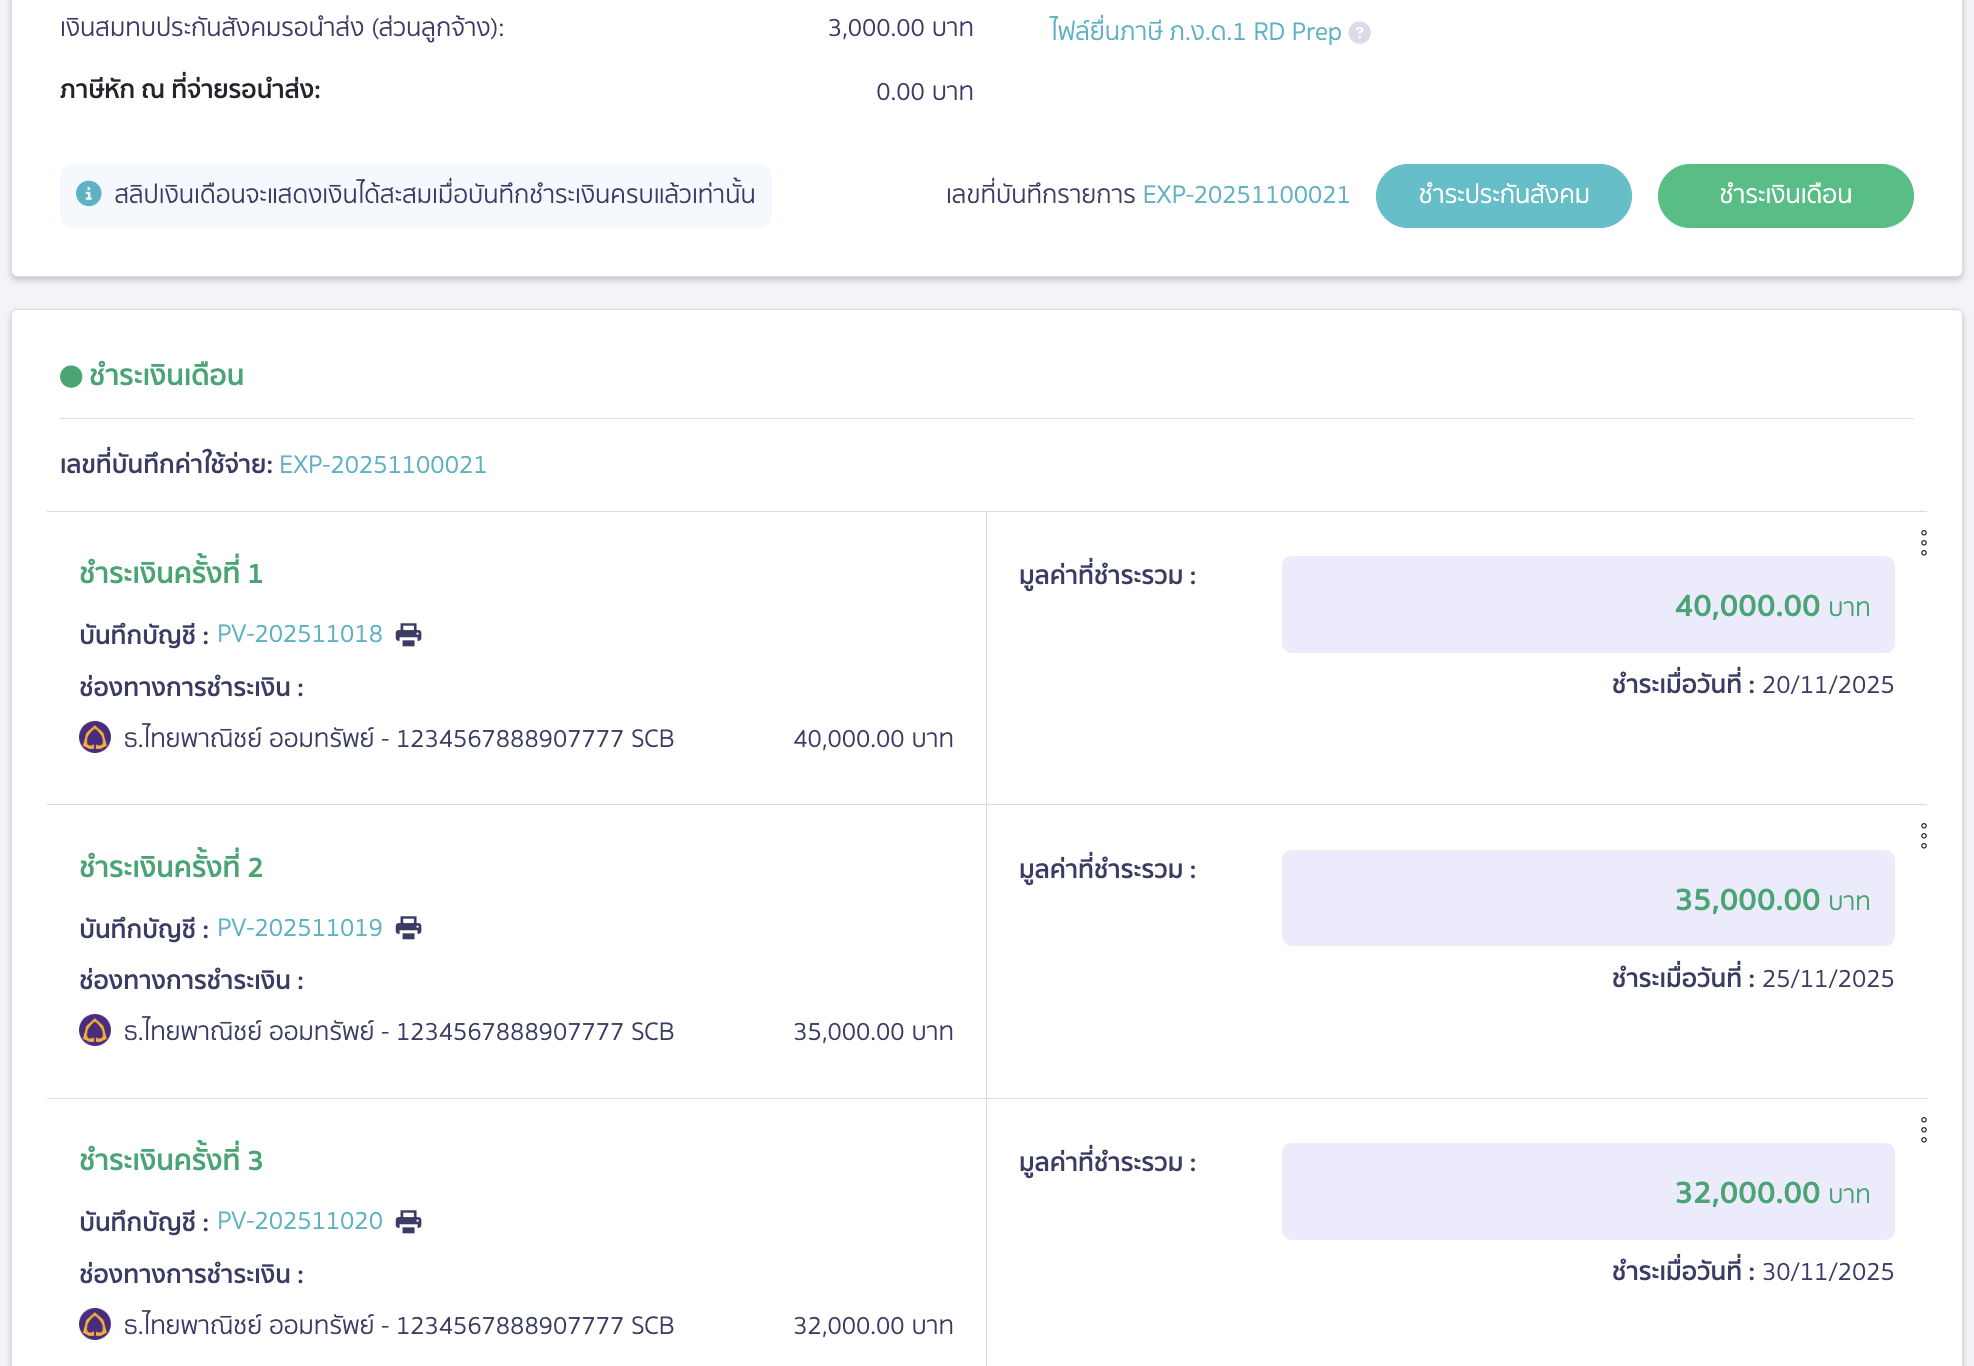Viewport: 1974px width, 1366px height.
Task: Open EXP-20251100021 under เลขที่บันทึกค่าใช้จ่าย
Action: [x=382, y=465]
